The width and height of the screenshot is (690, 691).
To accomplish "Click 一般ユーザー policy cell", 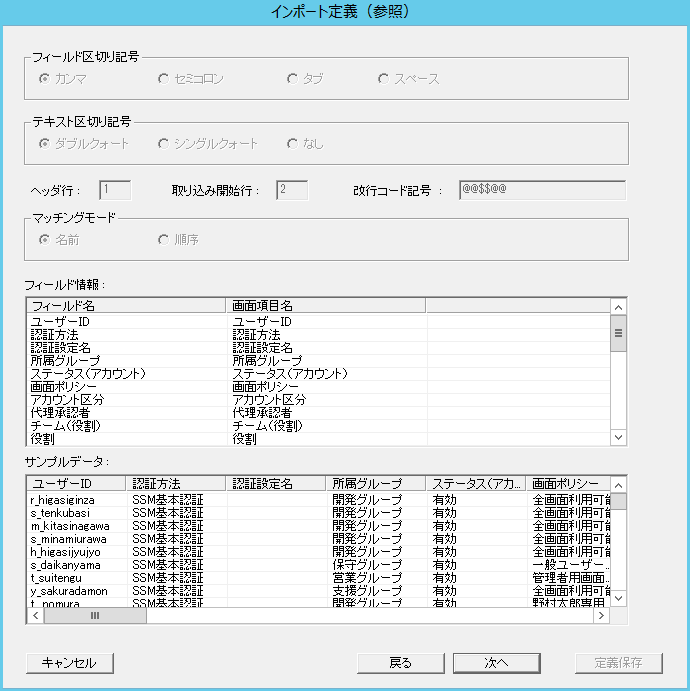I will click(x=571, y=565).
